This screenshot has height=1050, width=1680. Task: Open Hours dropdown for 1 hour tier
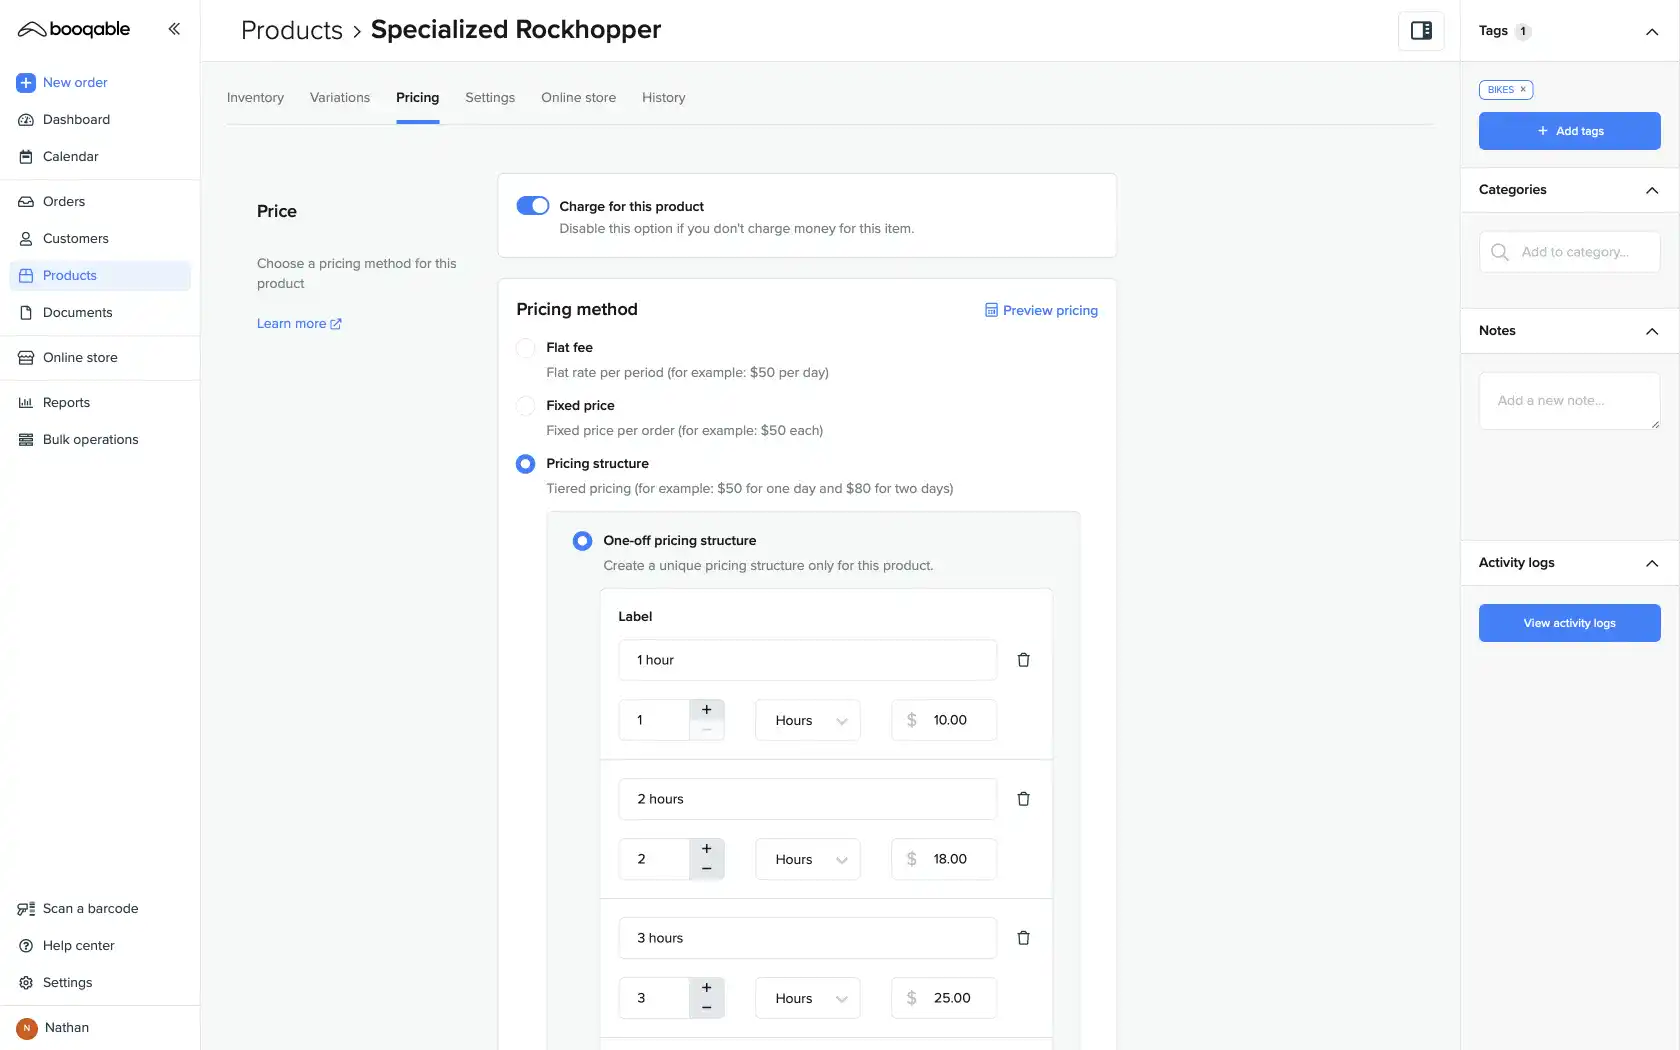(807, 720)
